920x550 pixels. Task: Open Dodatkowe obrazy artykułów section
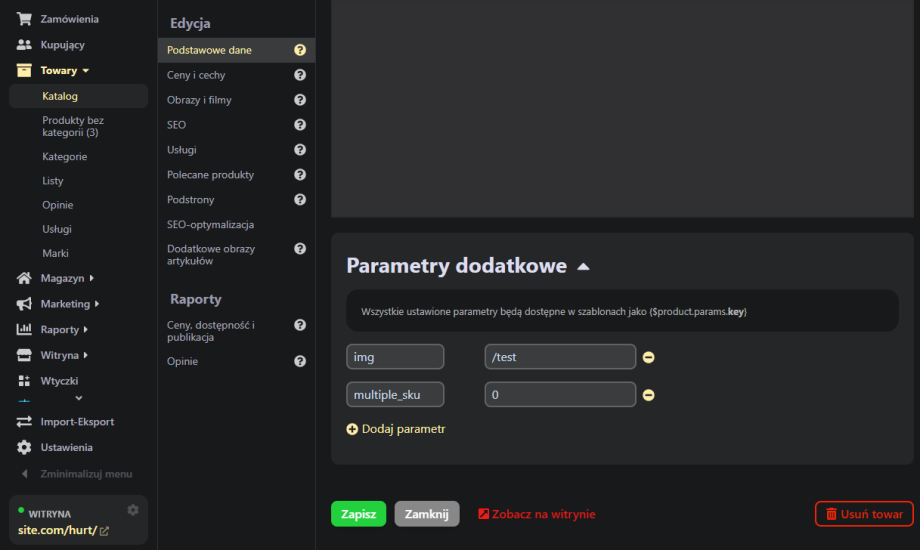pos(211,255)
